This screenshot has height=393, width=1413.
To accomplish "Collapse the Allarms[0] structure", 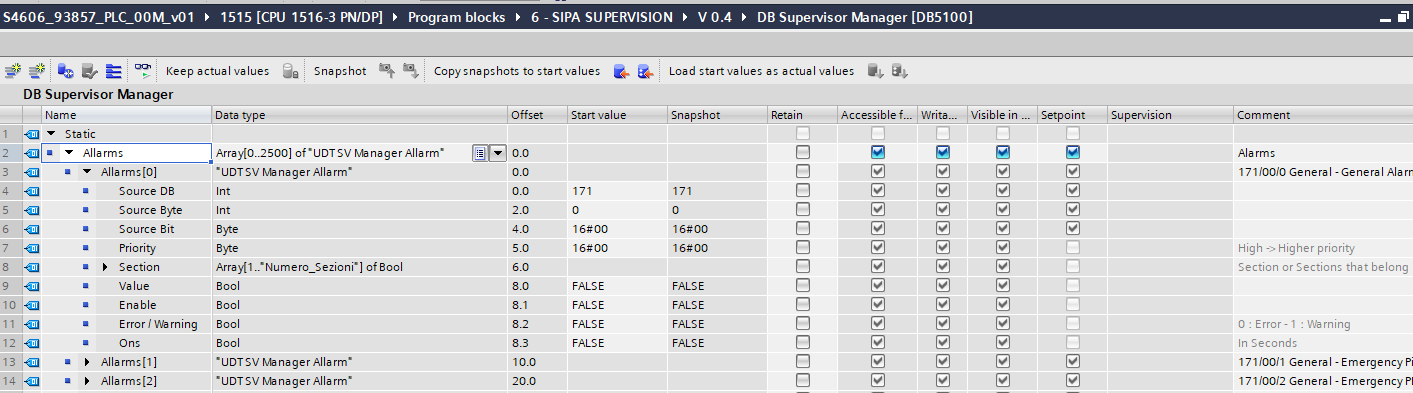I will click(x=87, y=172).
